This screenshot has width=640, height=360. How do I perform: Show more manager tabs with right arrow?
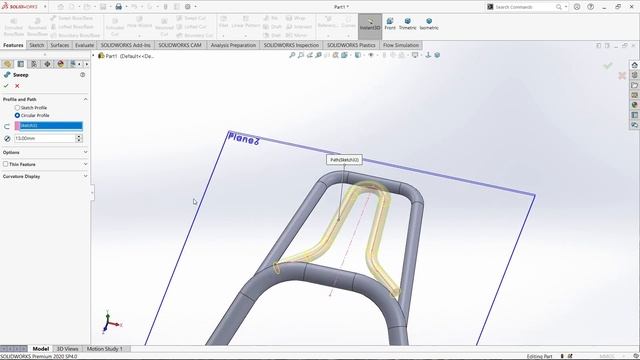(87, 64)
